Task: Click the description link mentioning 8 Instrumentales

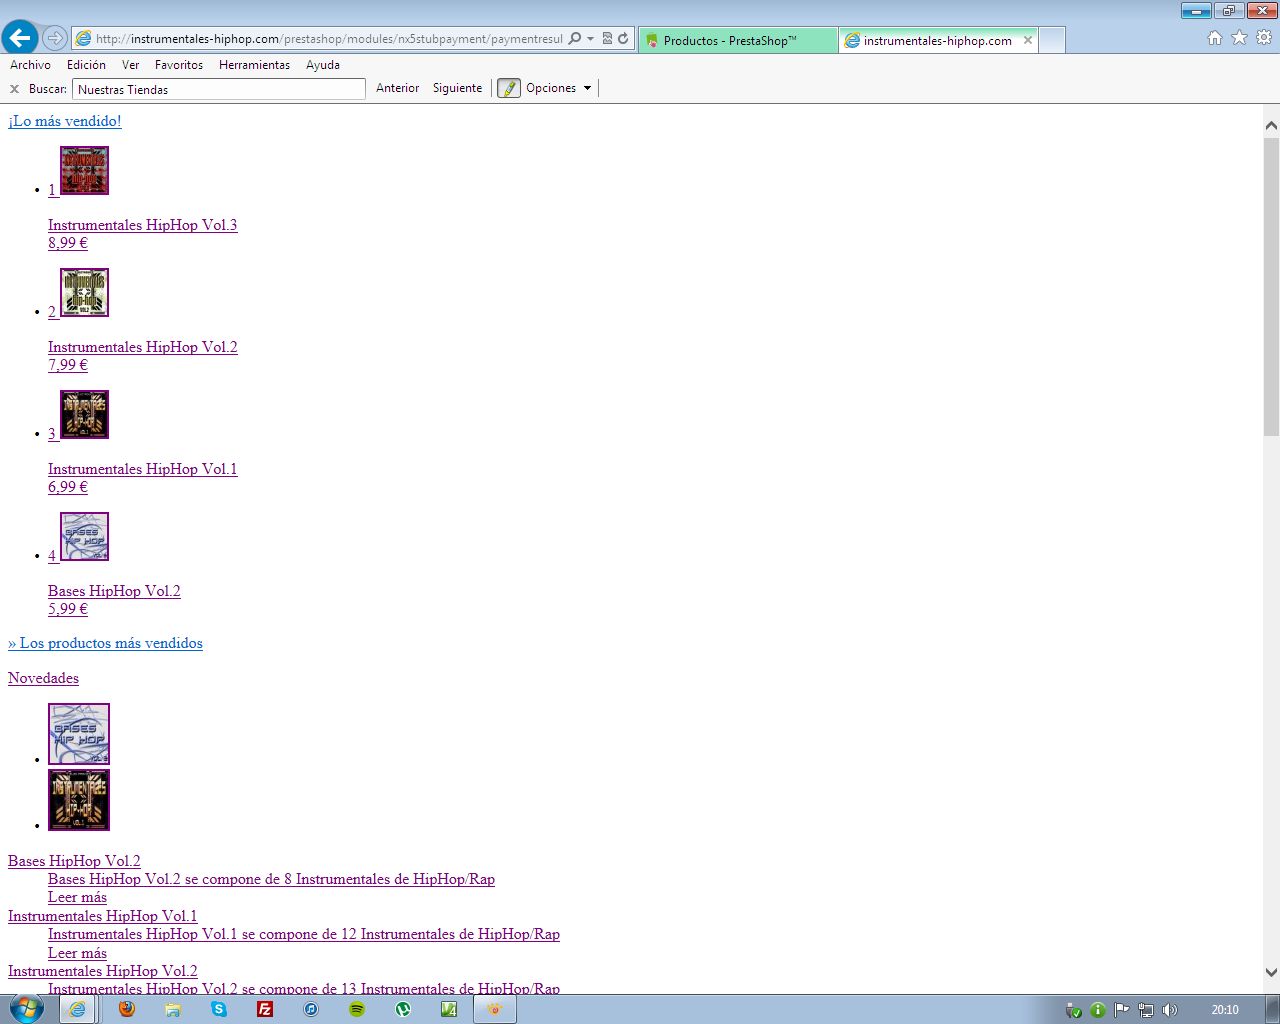Action: coord(271,879)
